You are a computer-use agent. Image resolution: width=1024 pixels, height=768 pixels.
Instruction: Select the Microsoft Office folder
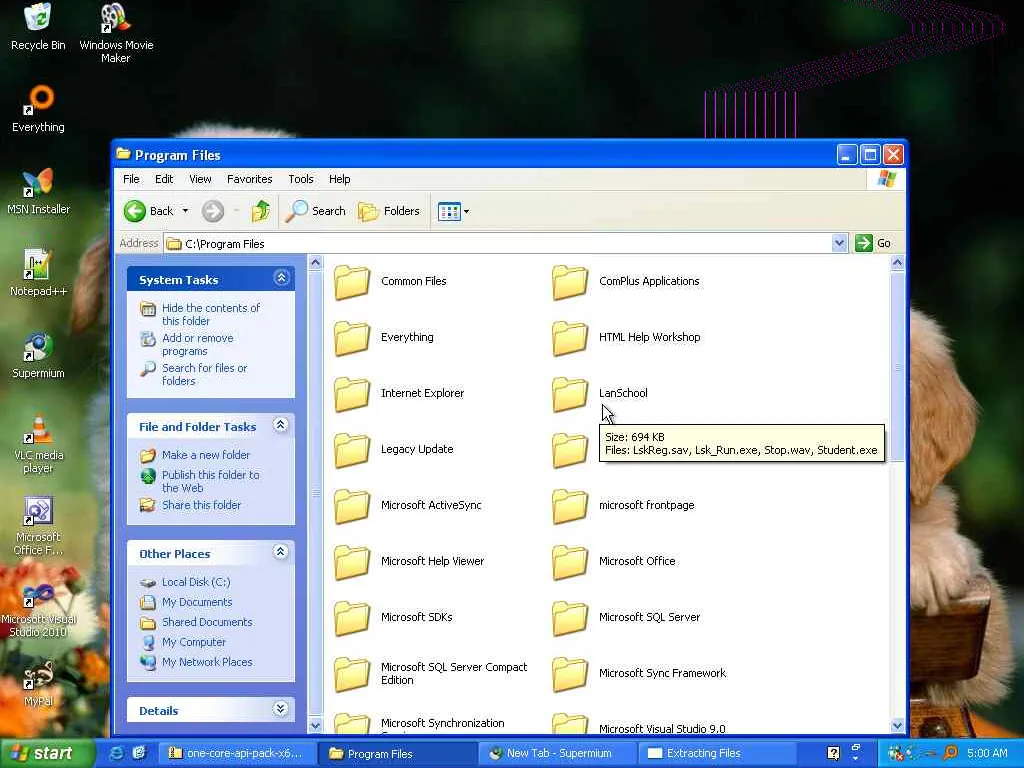pos(614,562)
